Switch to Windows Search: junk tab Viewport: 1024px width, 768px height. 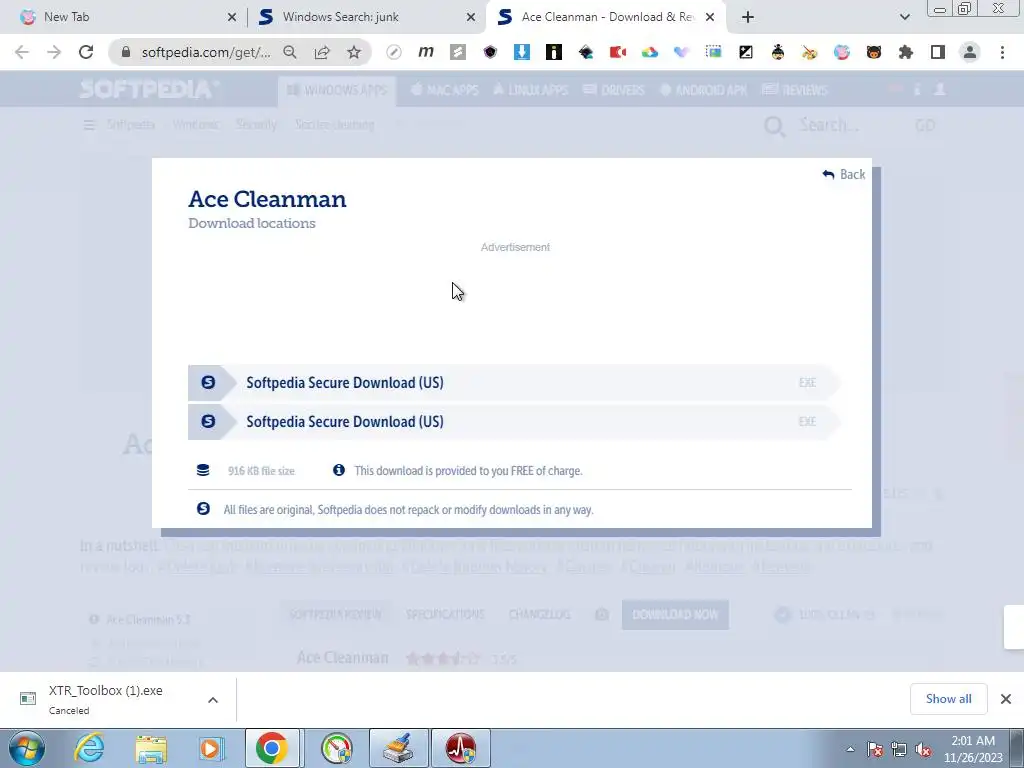(366, 17)
